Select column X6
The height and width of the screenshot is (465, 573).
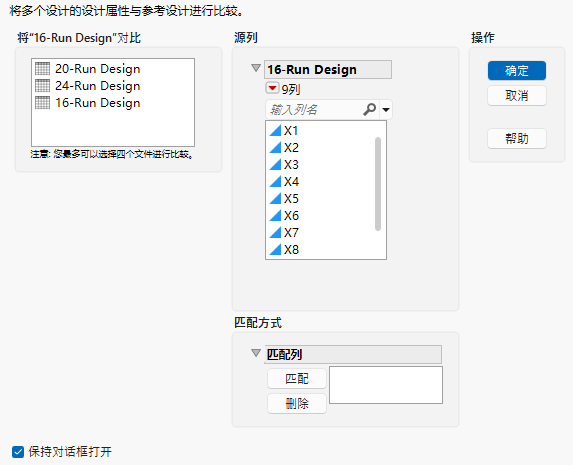click(291, 216)
